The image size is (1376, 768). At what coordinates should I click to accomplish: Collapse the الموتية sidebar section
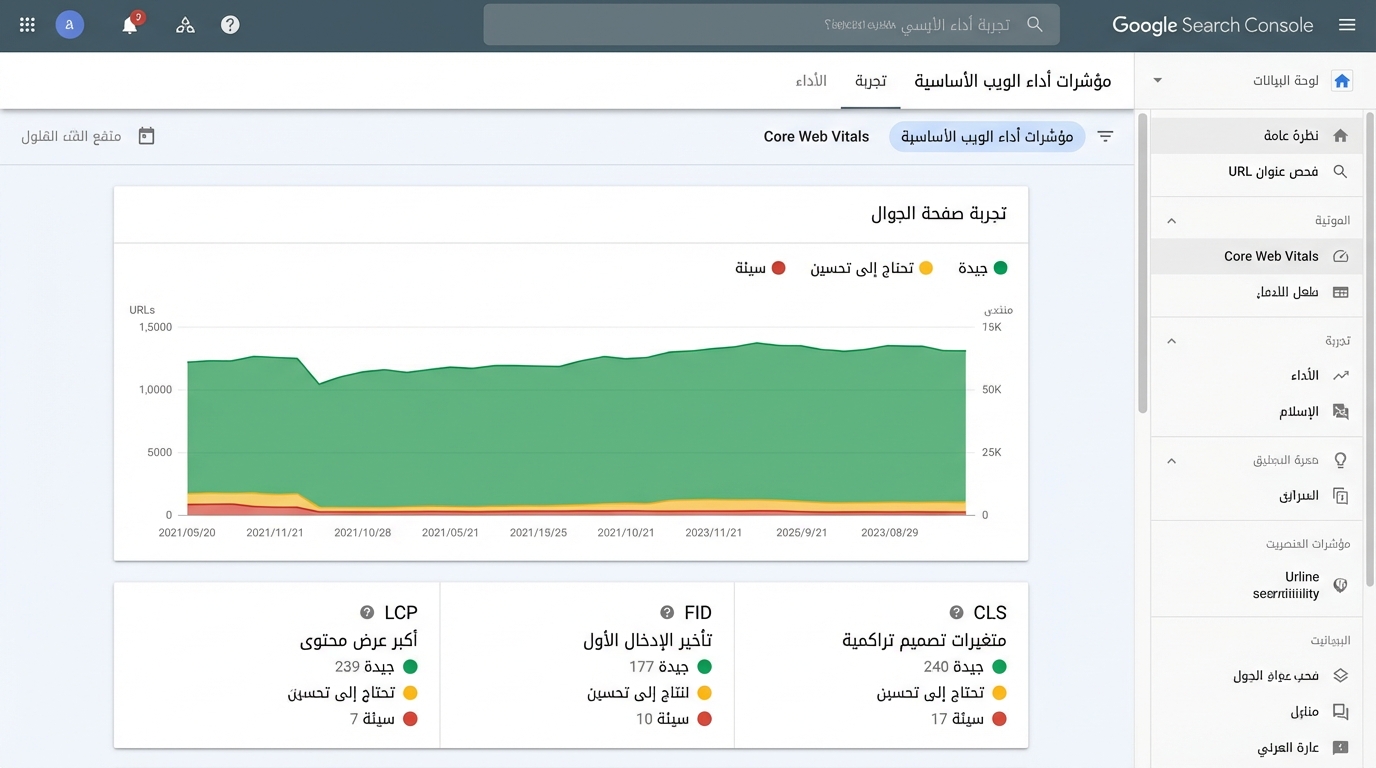pos(1172,220)
